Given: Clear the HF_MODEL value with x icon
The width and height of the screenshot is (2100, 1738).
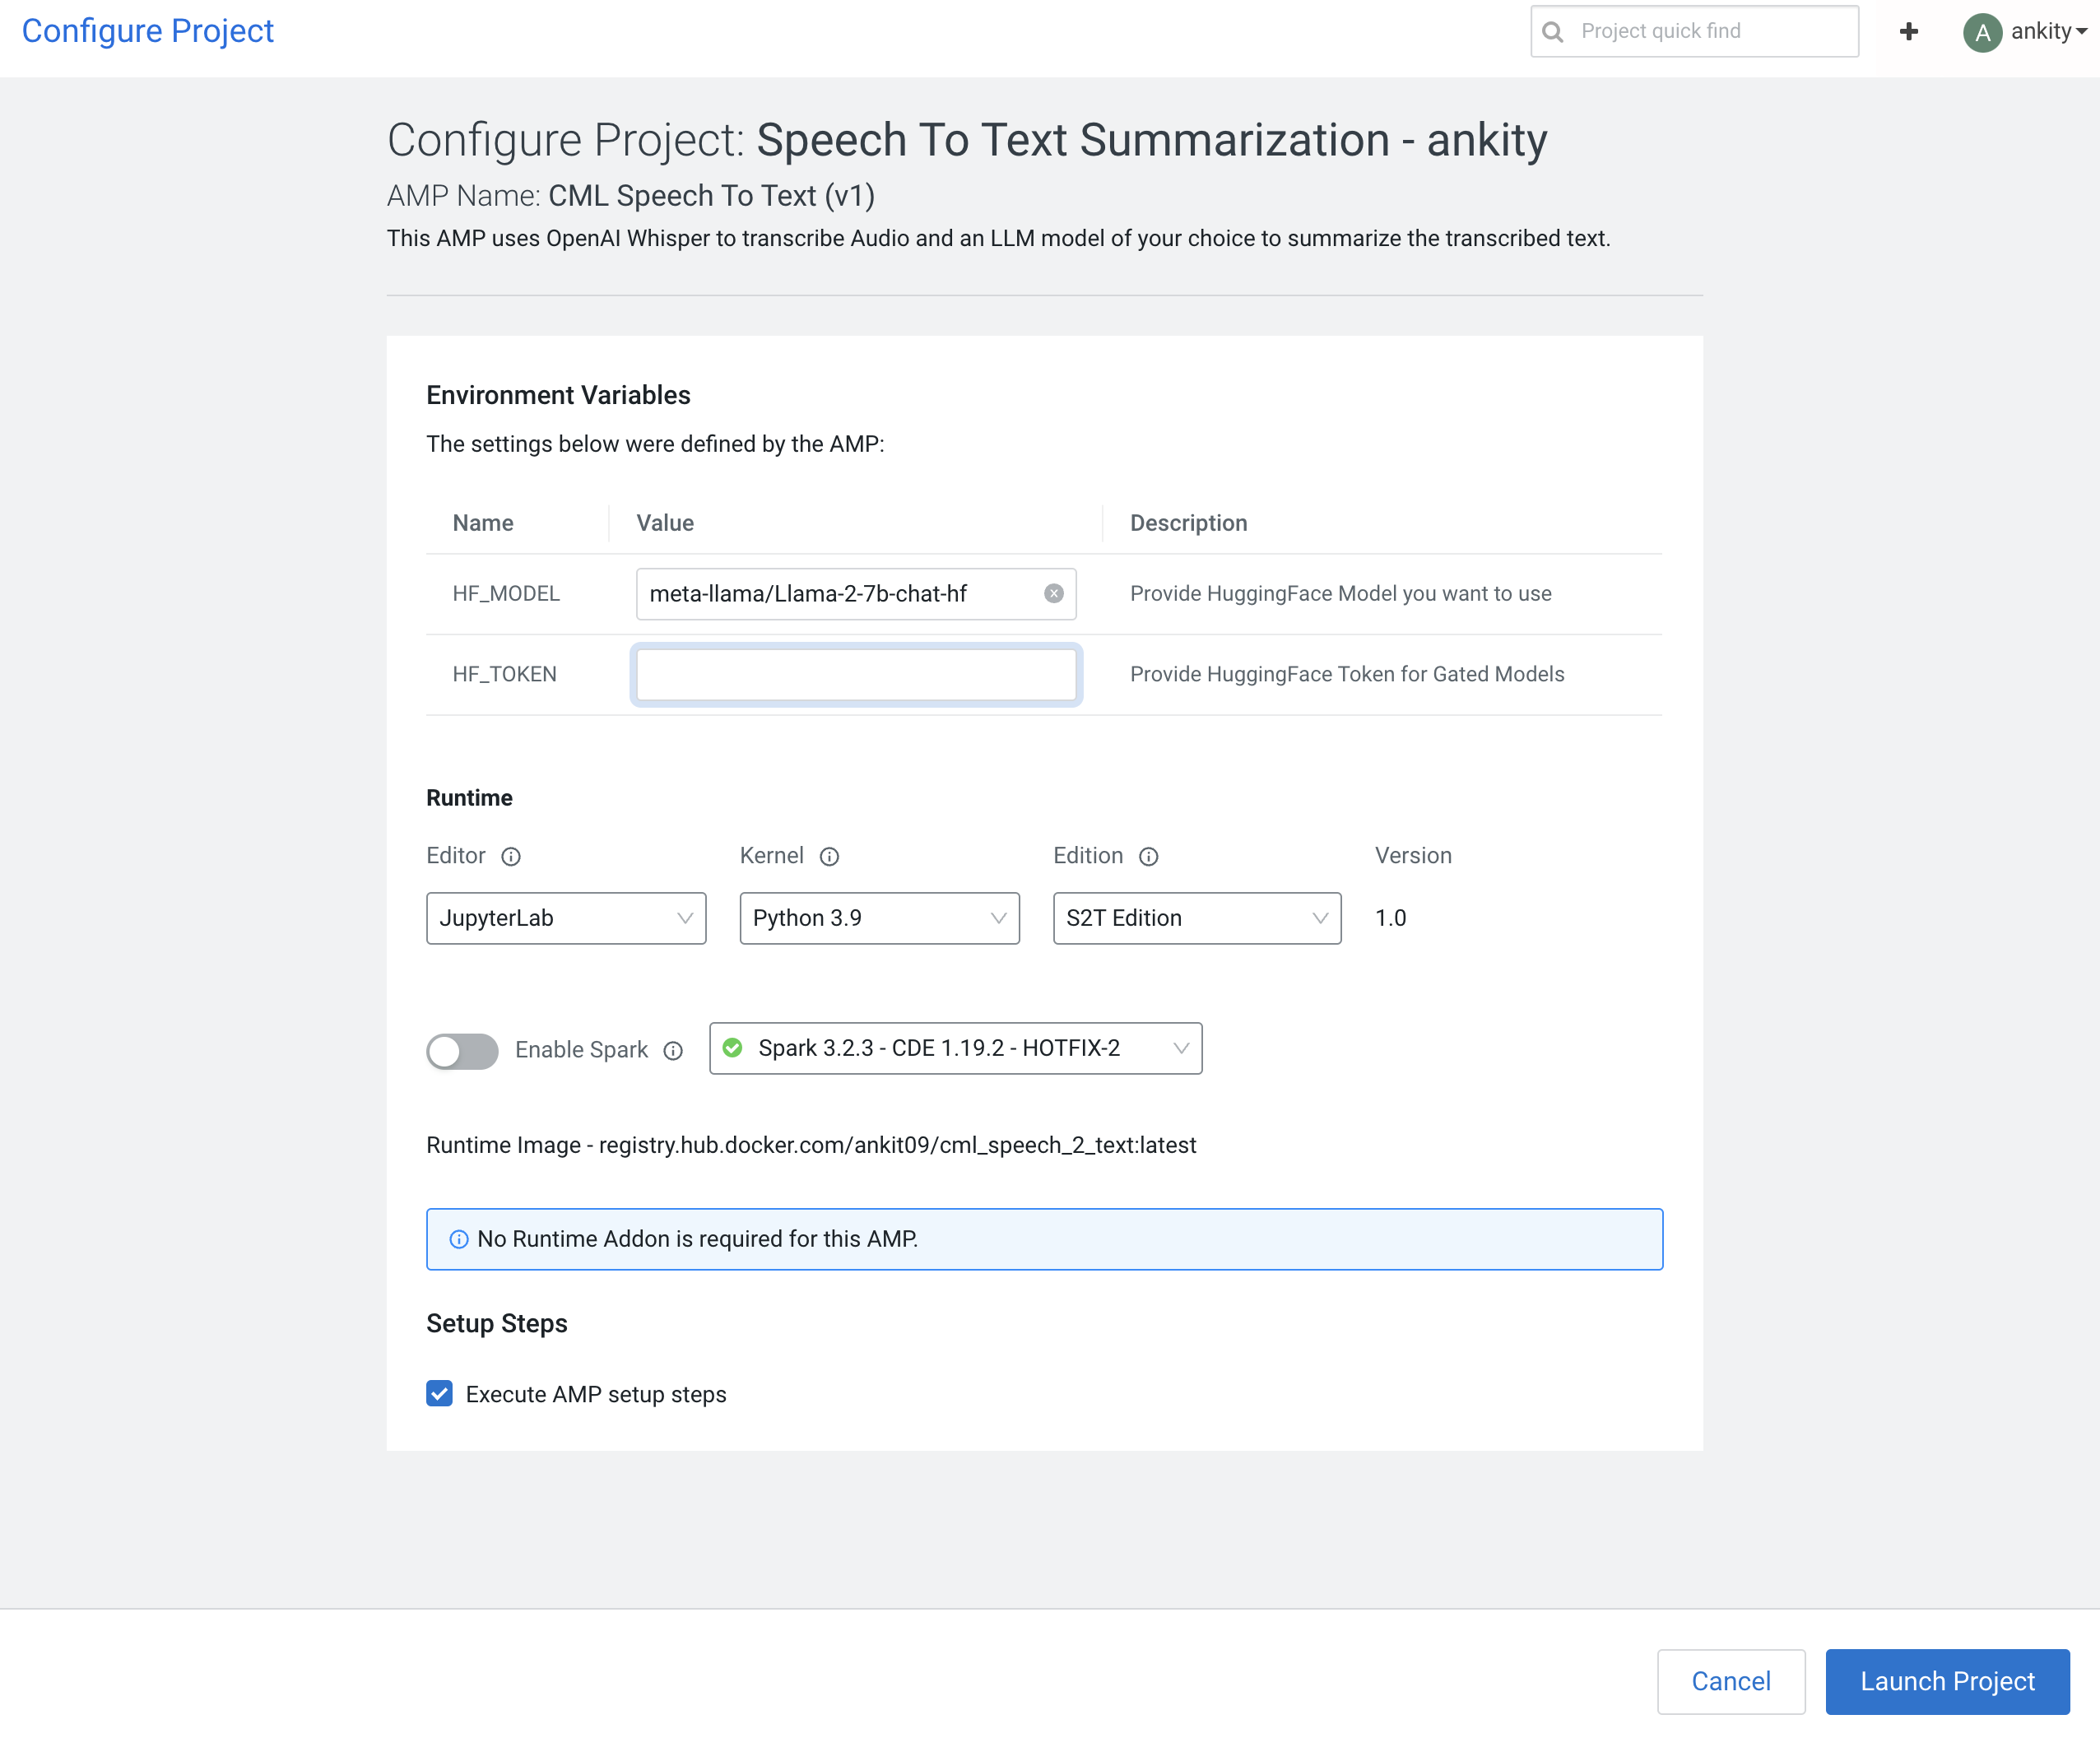Looking at the screenshot, I should (1053, 593).
